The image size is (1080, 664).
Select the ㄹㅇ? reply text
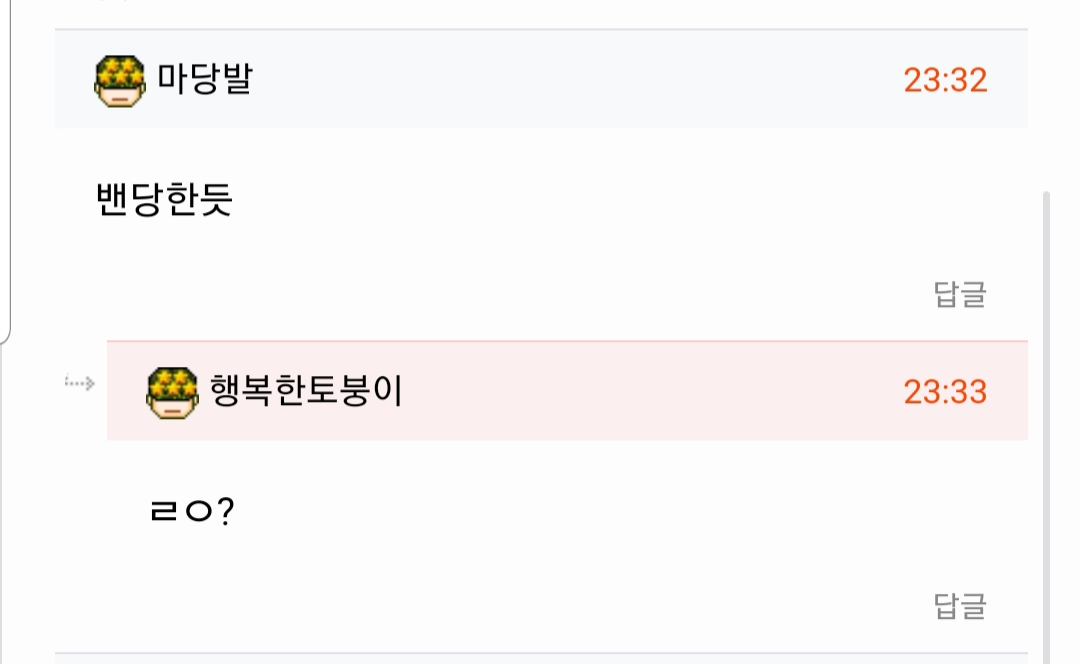pos(191,512)
